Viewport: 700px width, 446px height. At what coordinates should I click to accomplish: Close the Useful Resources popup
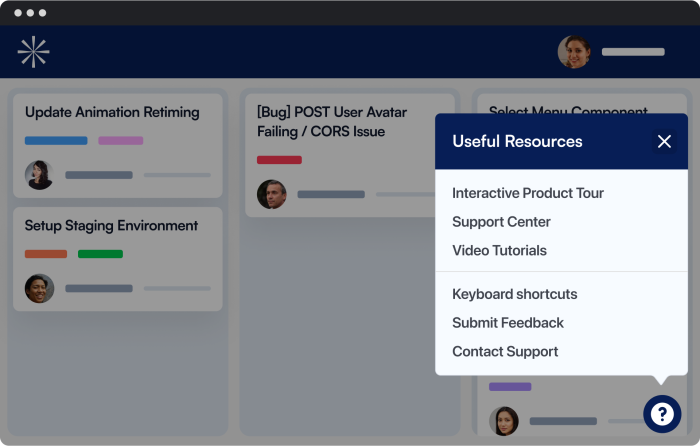pos(664,142)
